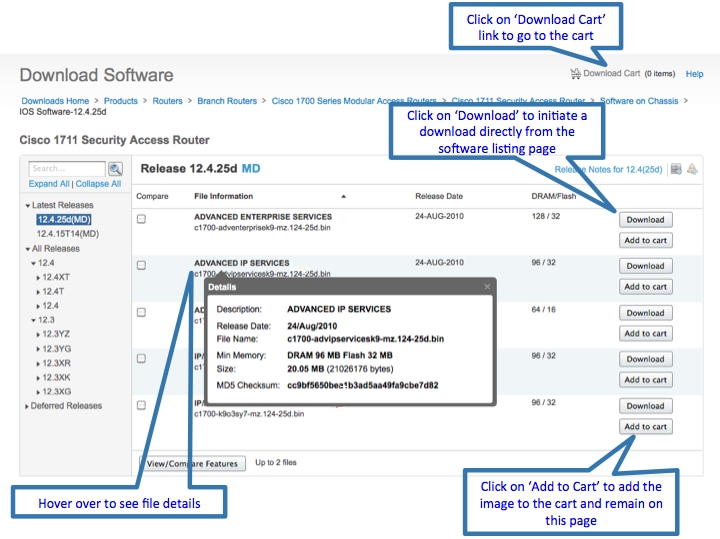This screenshot has height=539, width=720.
Task: Open the 12.3XK release node
Action: tap(56, 377)
